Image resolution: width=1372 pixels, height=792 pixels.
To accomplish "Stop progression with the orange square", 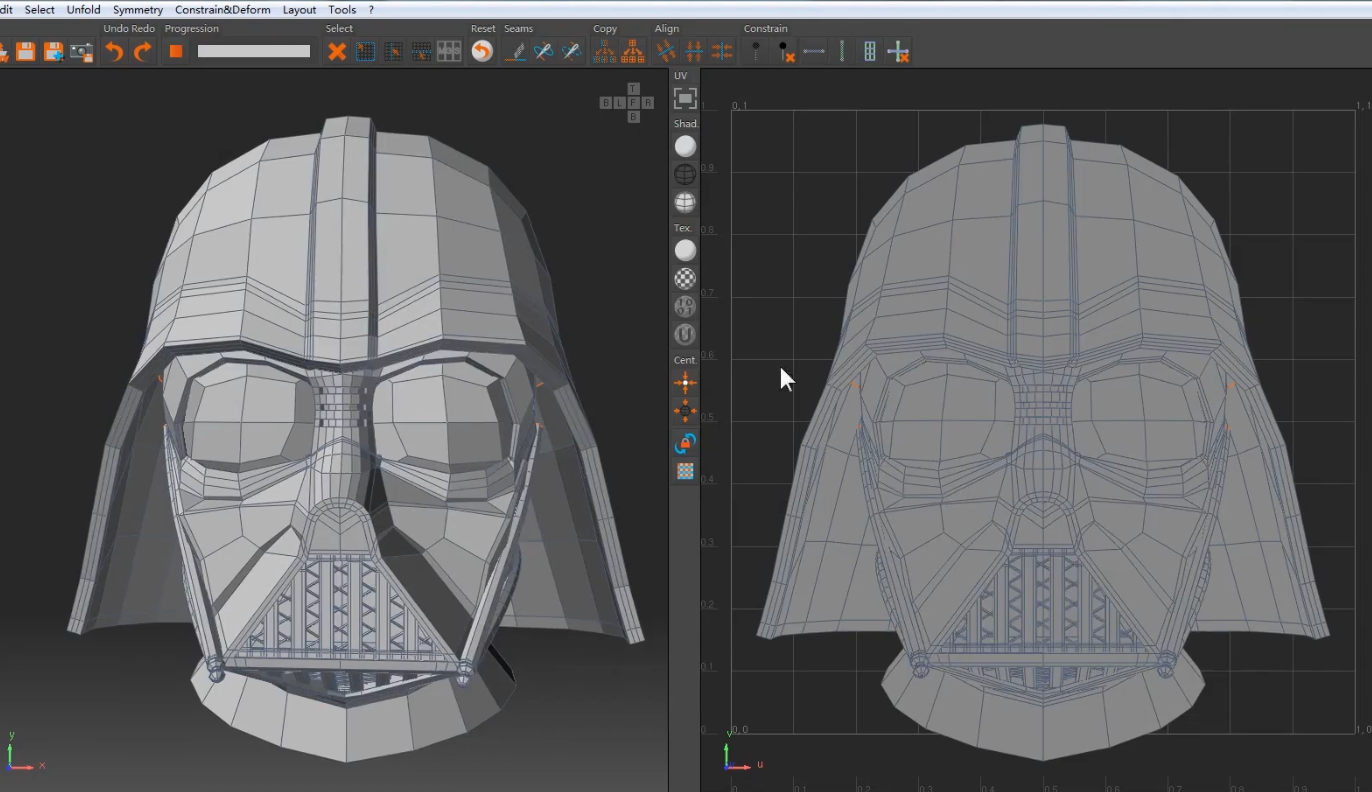I will pos(176,51).
